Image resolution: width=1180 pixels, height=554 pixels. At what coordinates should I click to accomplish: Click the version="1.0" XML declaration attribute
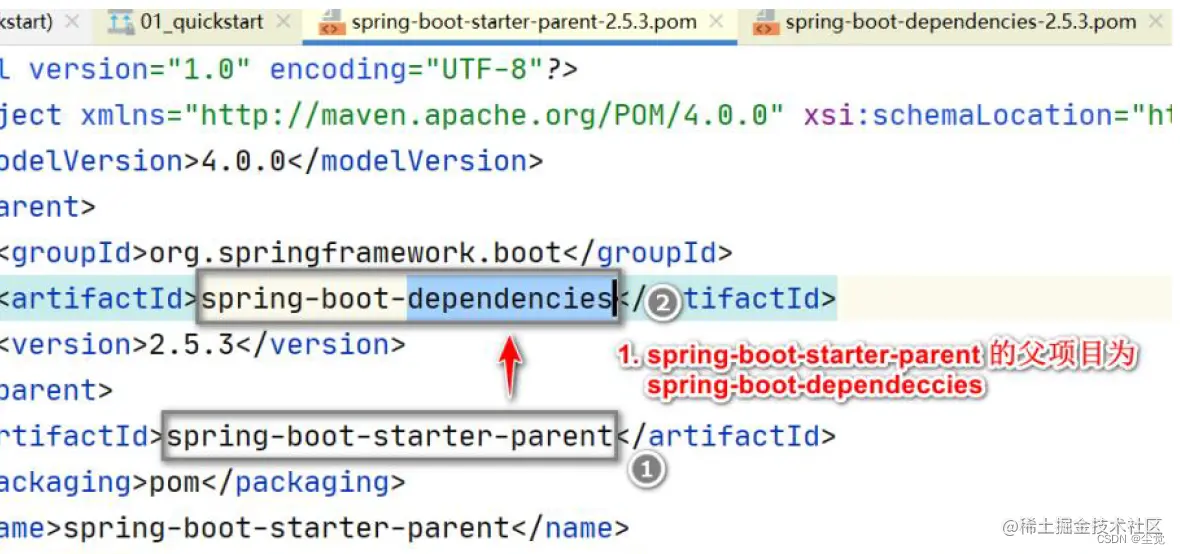pyautogui.click(x=139, y=70)
